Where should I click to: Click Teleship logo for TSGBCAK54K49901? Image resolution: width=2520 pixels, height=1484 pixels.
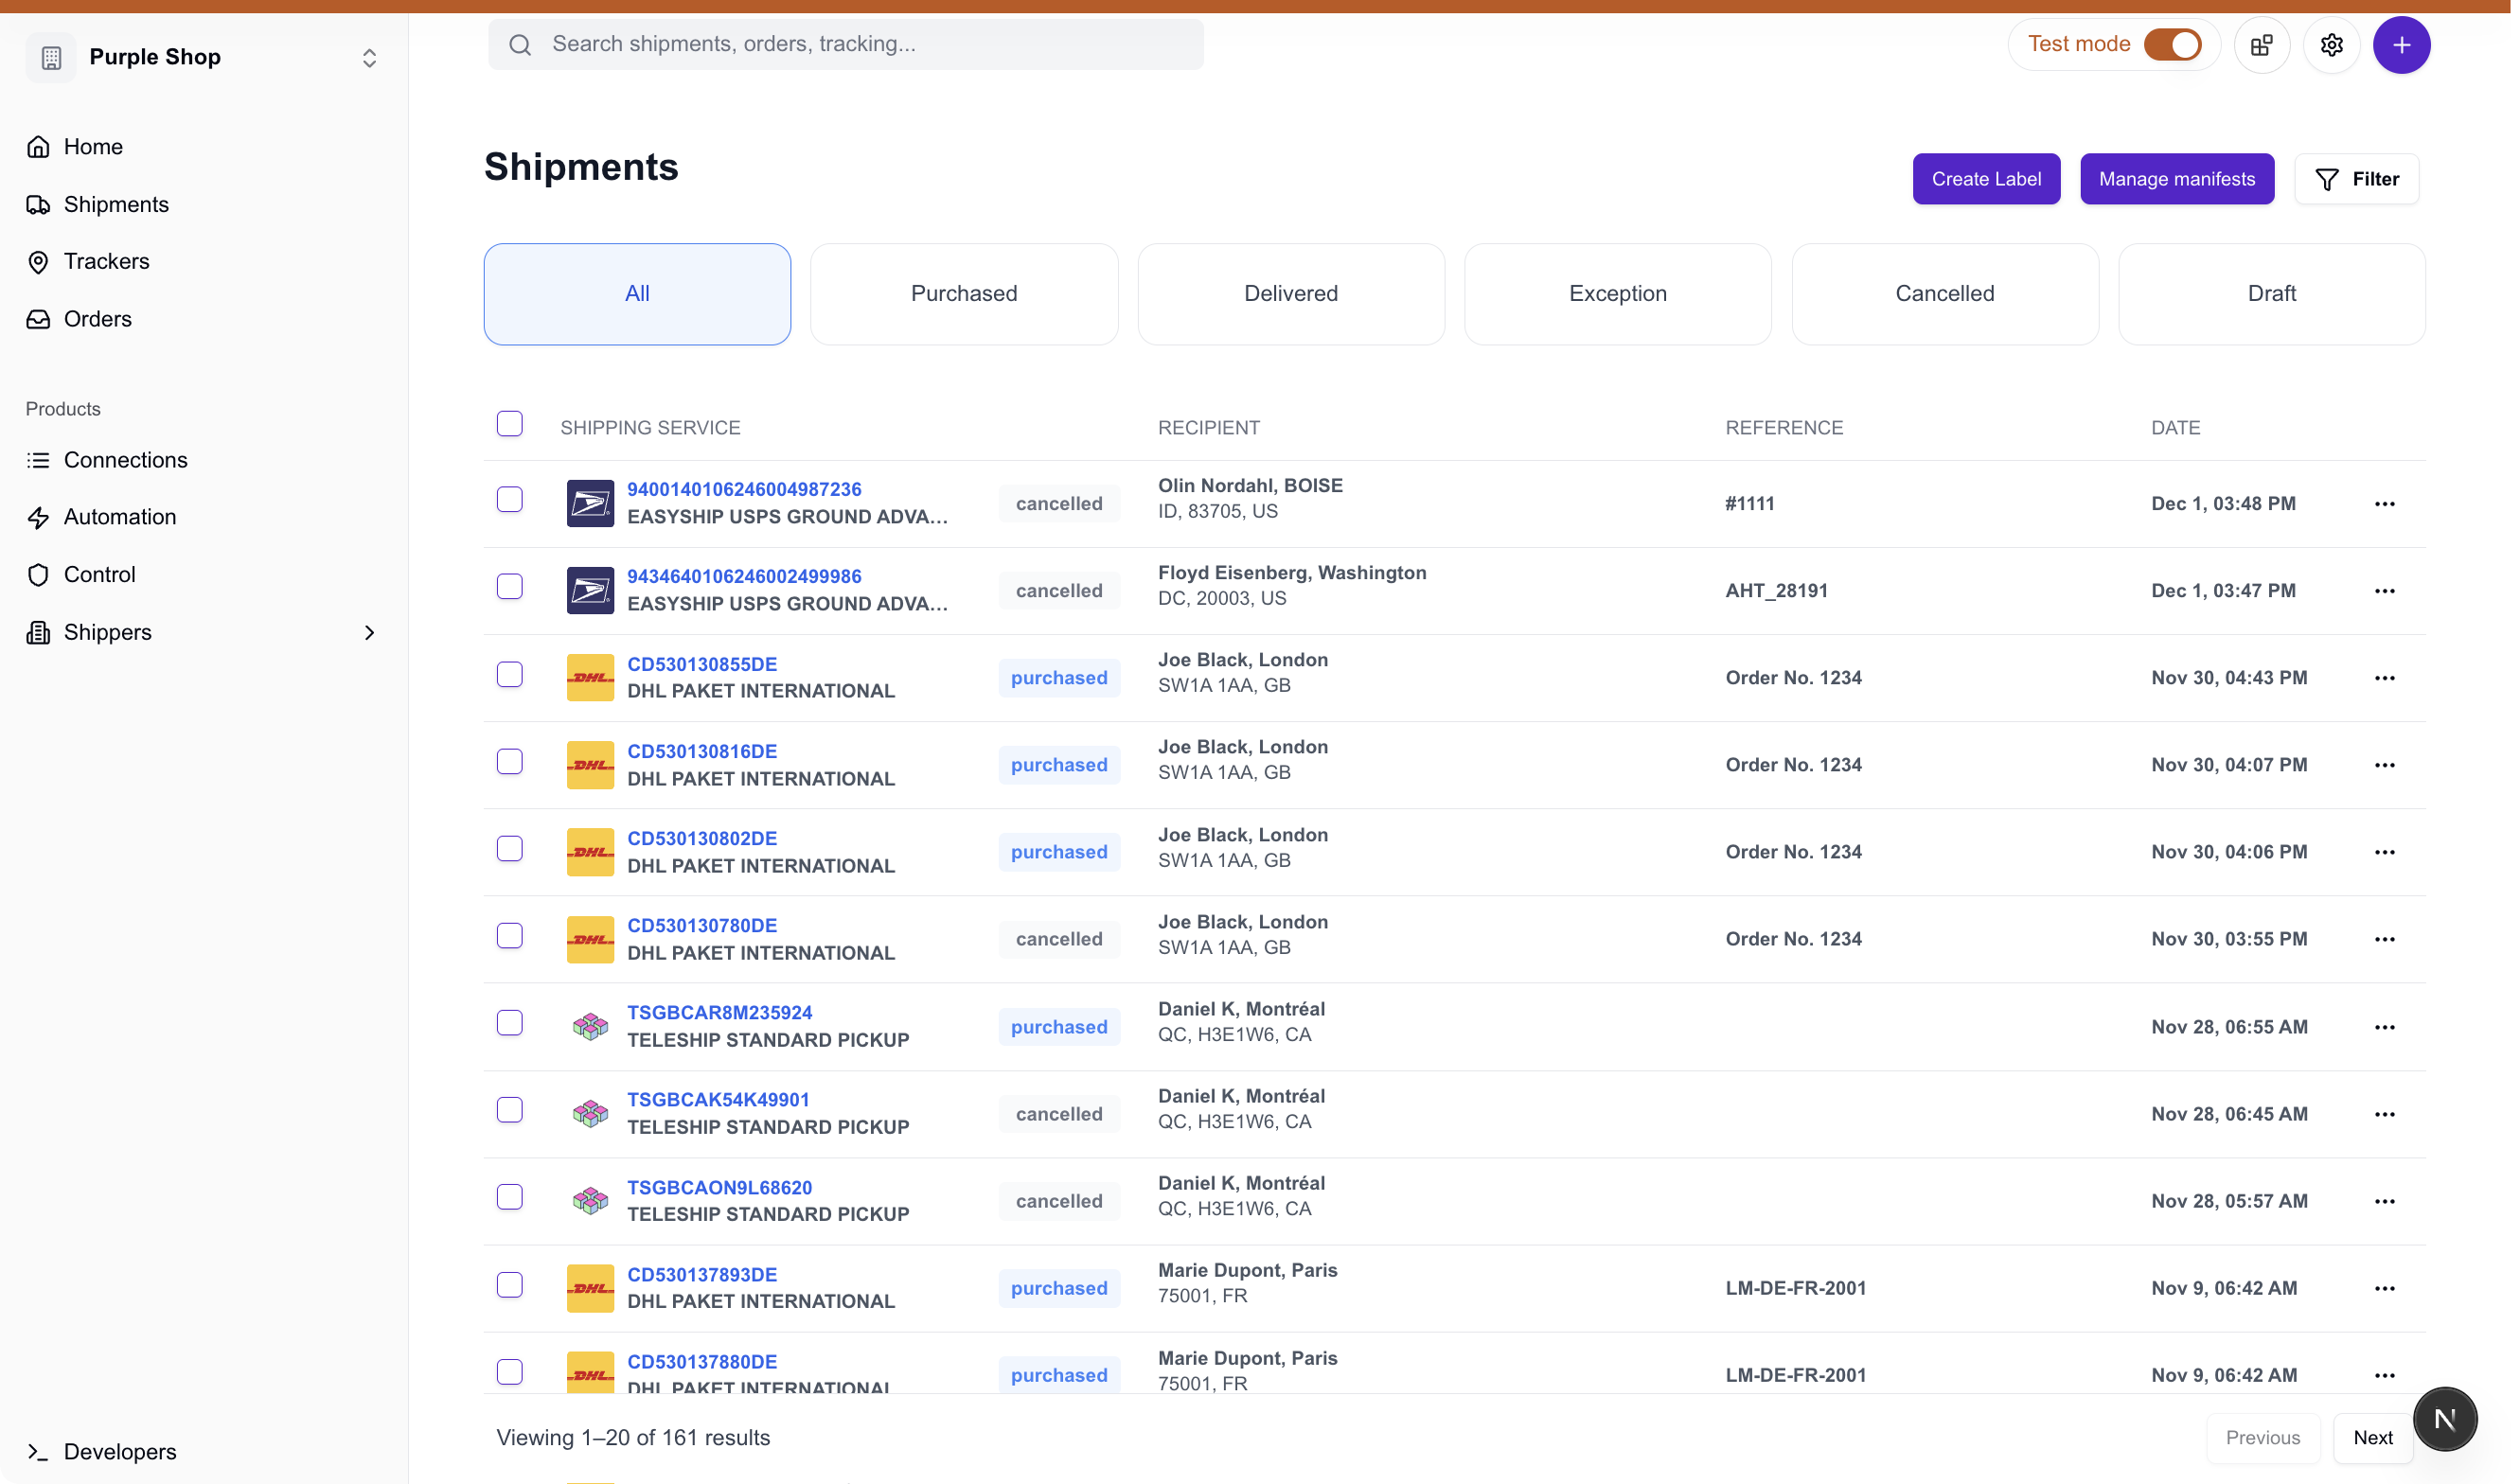pyautogui.click(x=590, y=1113)
